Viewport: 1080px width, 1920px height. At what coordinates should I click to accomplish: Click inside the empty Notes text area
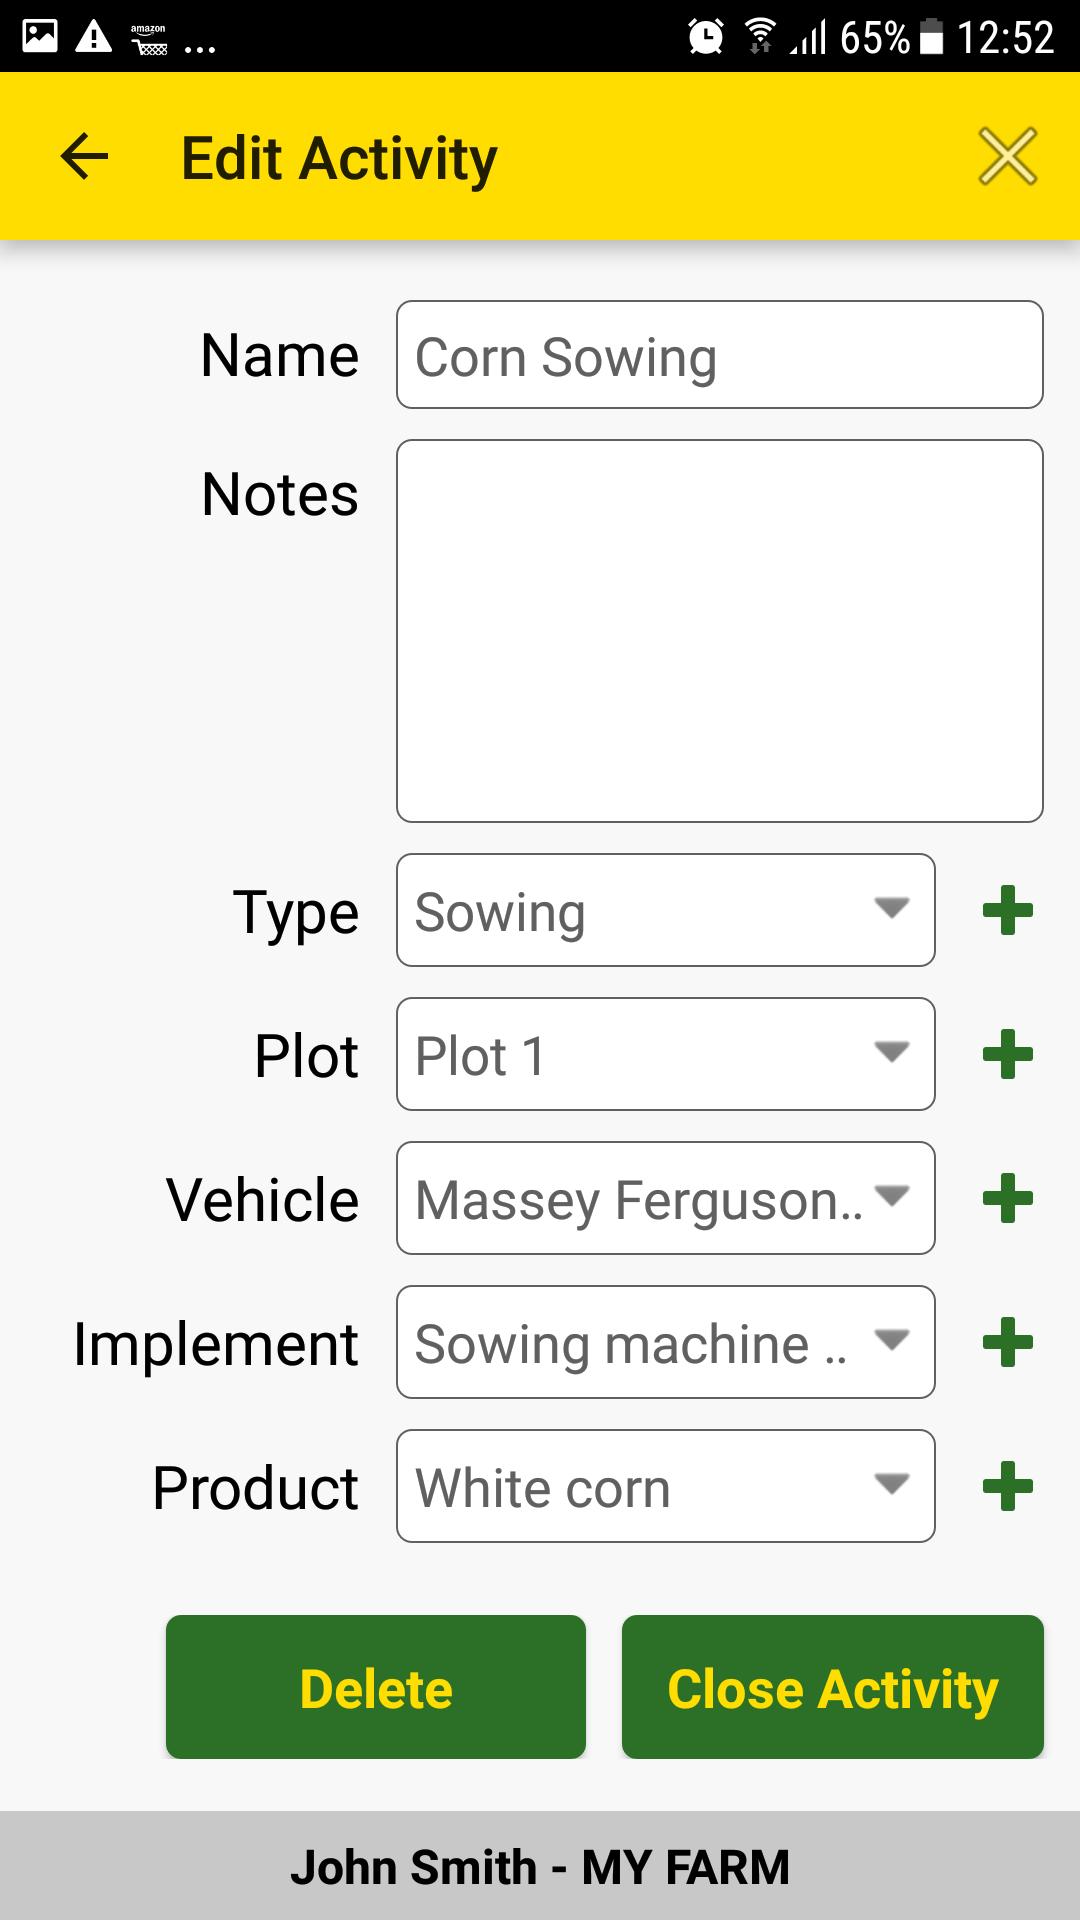point(720,631)
